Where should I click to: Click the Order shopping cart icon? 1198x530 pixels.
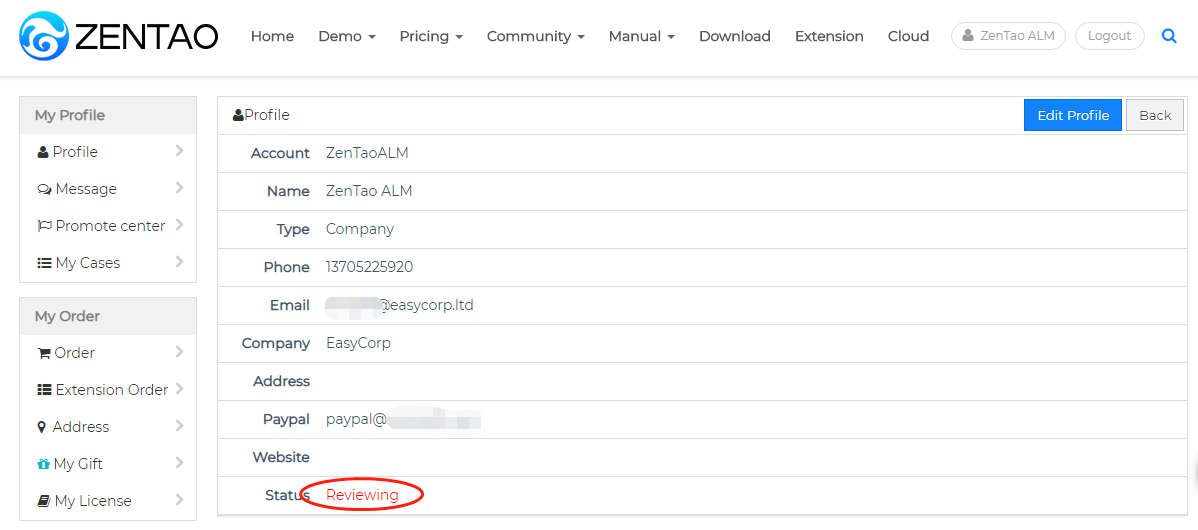point(44,353)
